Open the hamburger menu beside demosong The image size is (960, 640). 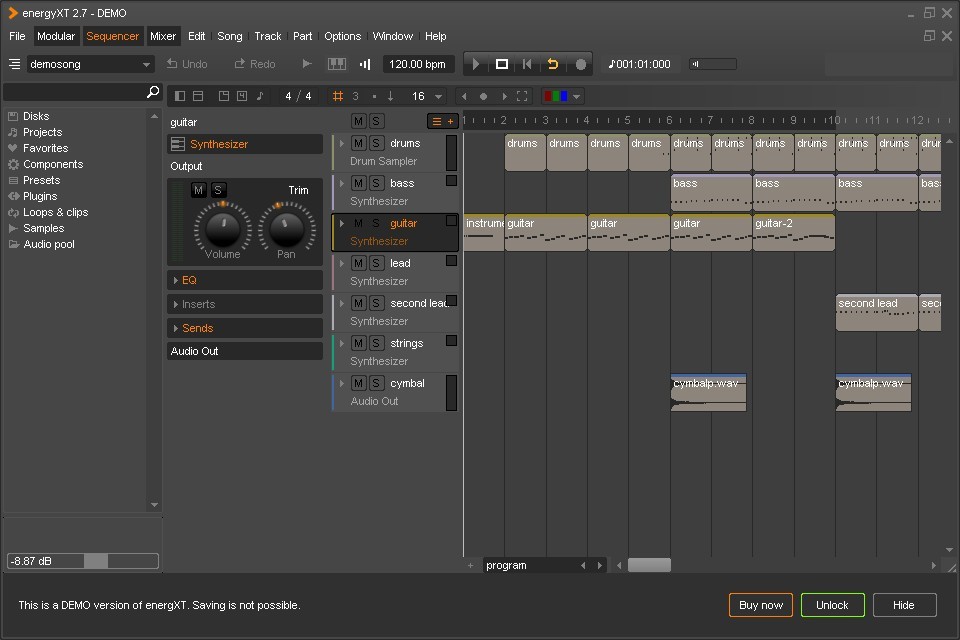(x=15, y=64)
